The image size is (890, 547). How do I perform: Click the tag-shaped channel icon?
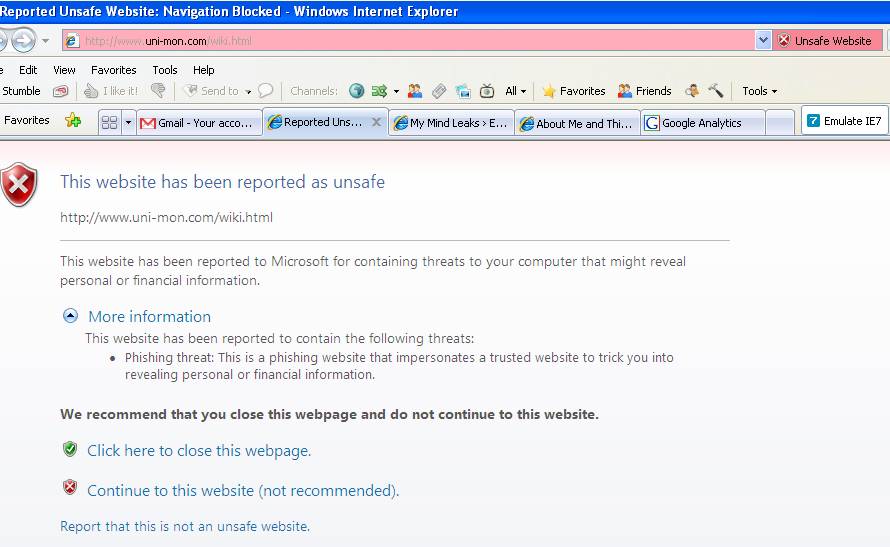[x=439, y=91]
